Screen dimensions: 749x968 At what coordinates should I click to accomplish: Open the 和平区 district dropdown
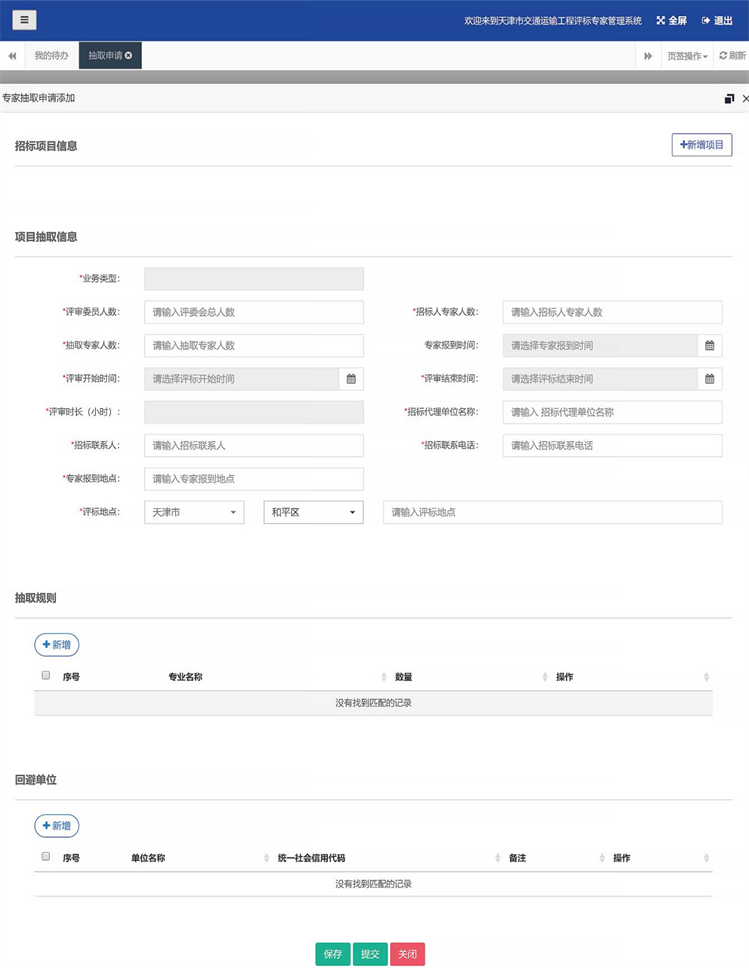click(x=313, y=512)
